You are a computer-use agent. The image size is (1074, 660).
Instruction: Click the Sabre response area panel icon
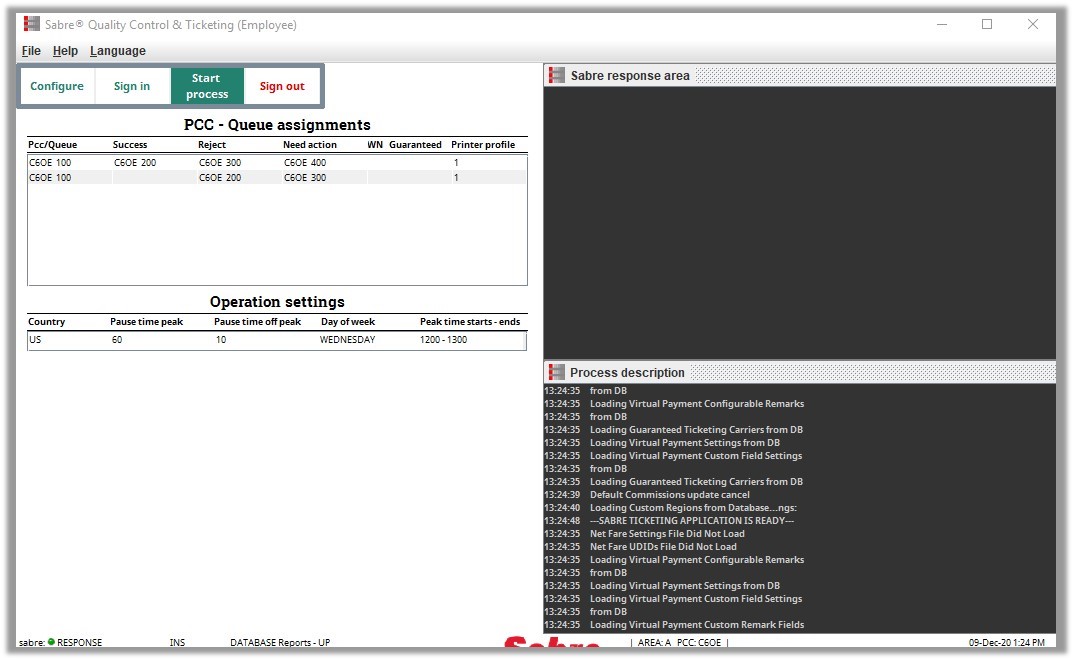click(557, 75)
